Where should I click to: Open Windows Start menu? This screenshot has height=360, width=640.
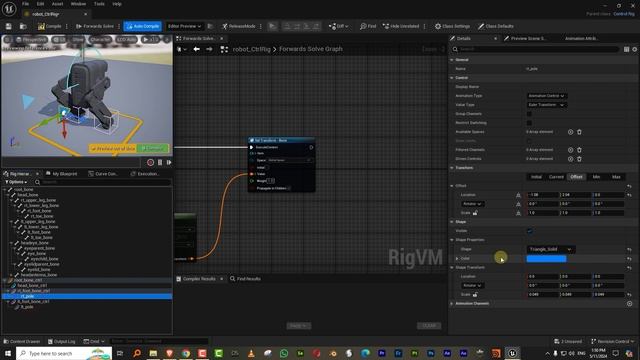click(x=8, y=353)
